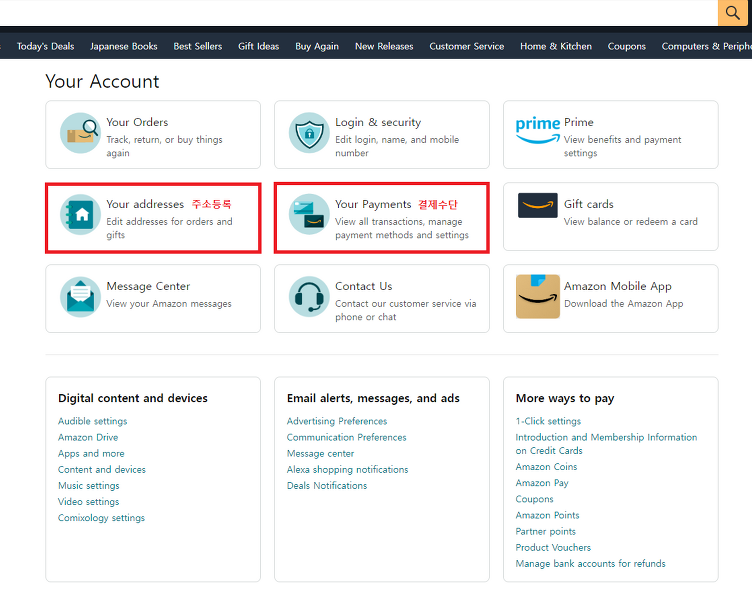
Task: Click Amazon Points link
Action: coord(547,515)
